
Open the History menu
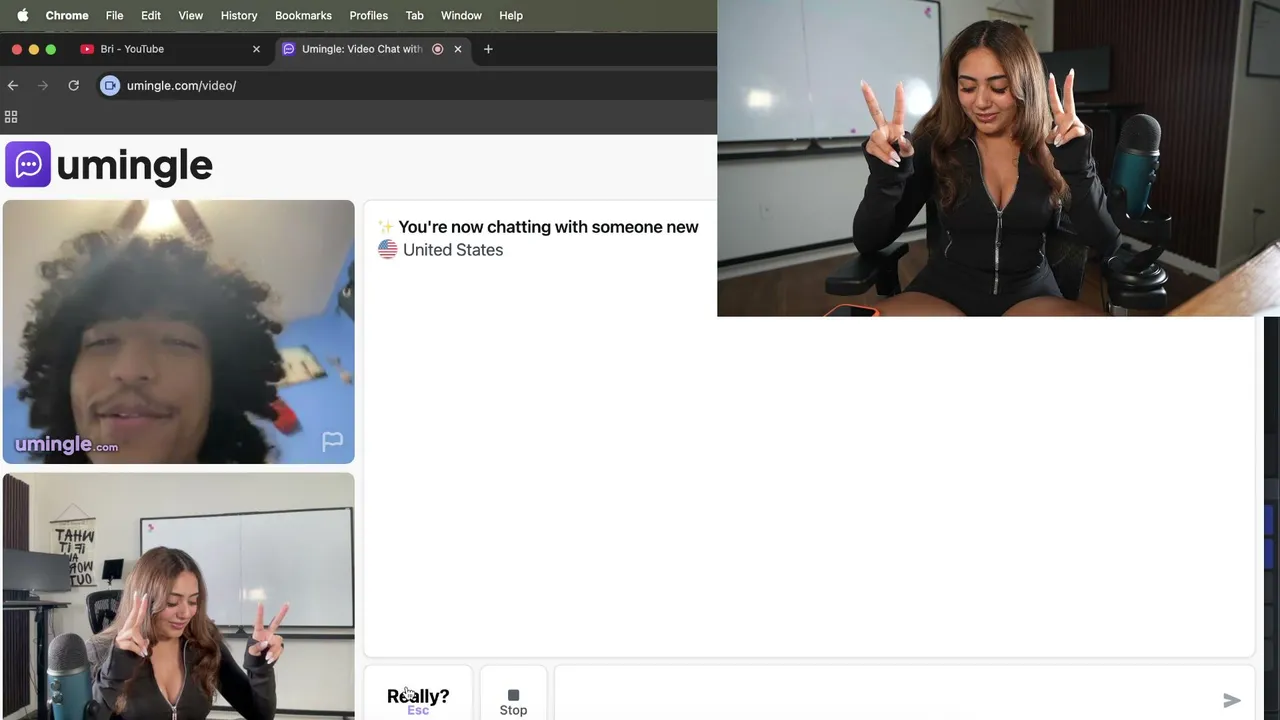pyautogui.click(x=239, y=15)
